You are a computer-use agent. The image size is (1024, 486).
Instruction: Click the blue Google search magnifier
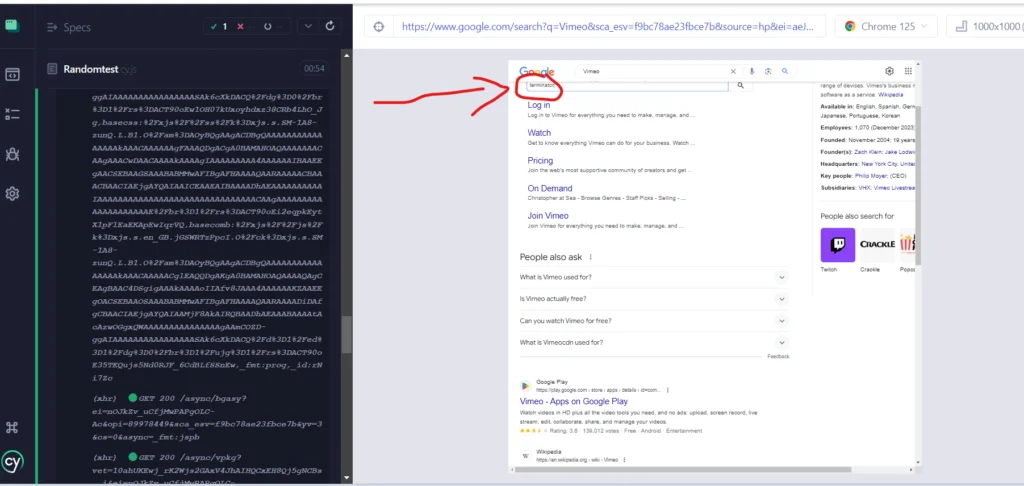(785, 71)
